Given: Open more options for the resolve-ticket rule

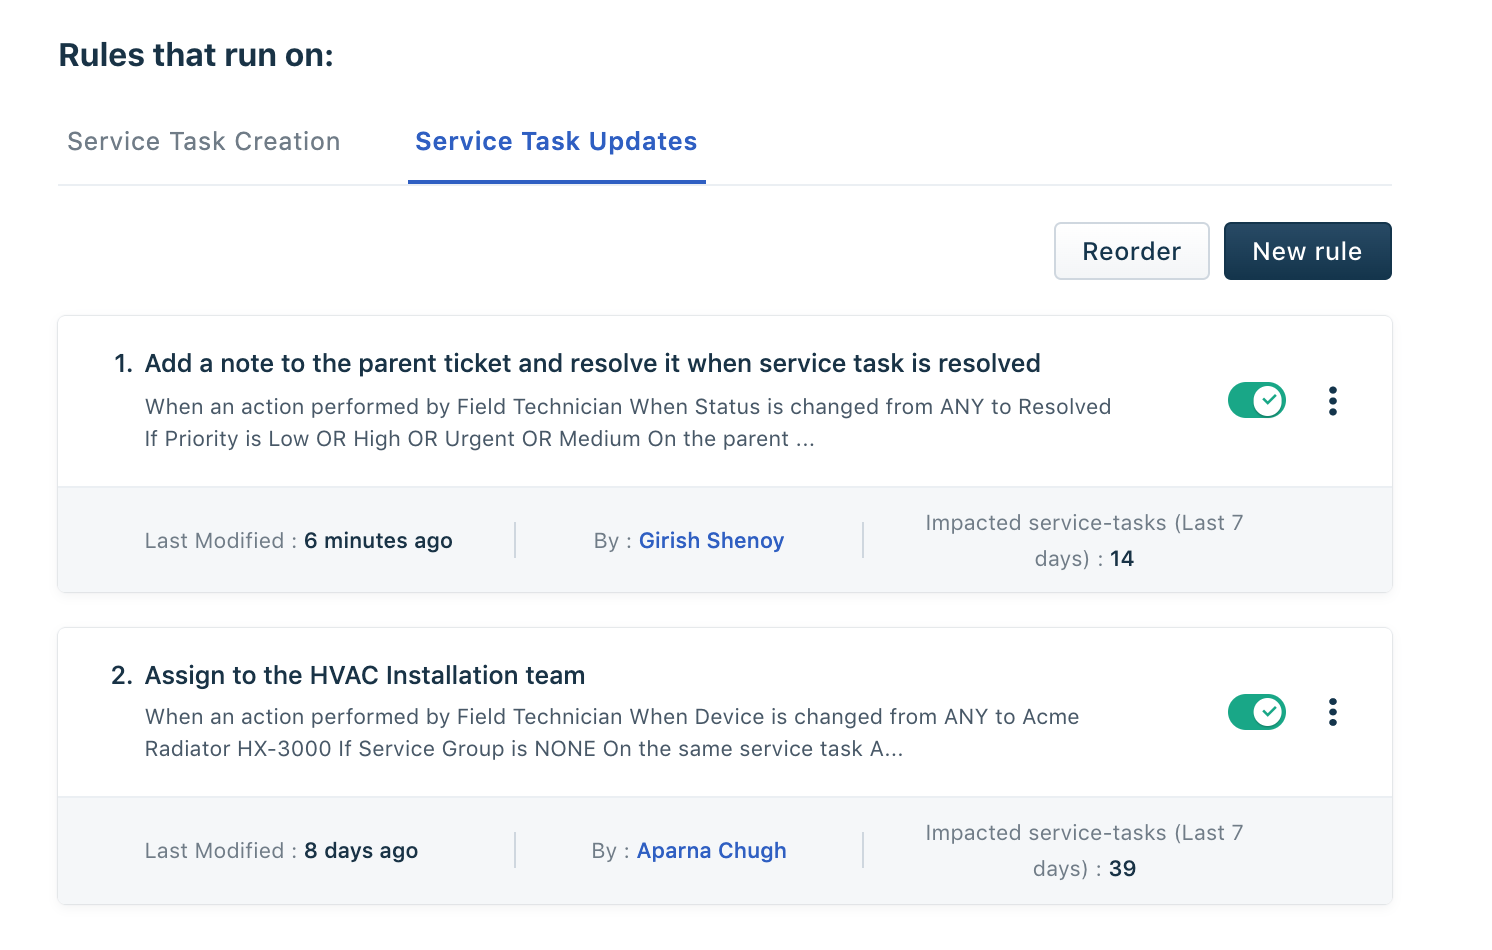Looking at the screenshot, I should tap(1332, 401).
